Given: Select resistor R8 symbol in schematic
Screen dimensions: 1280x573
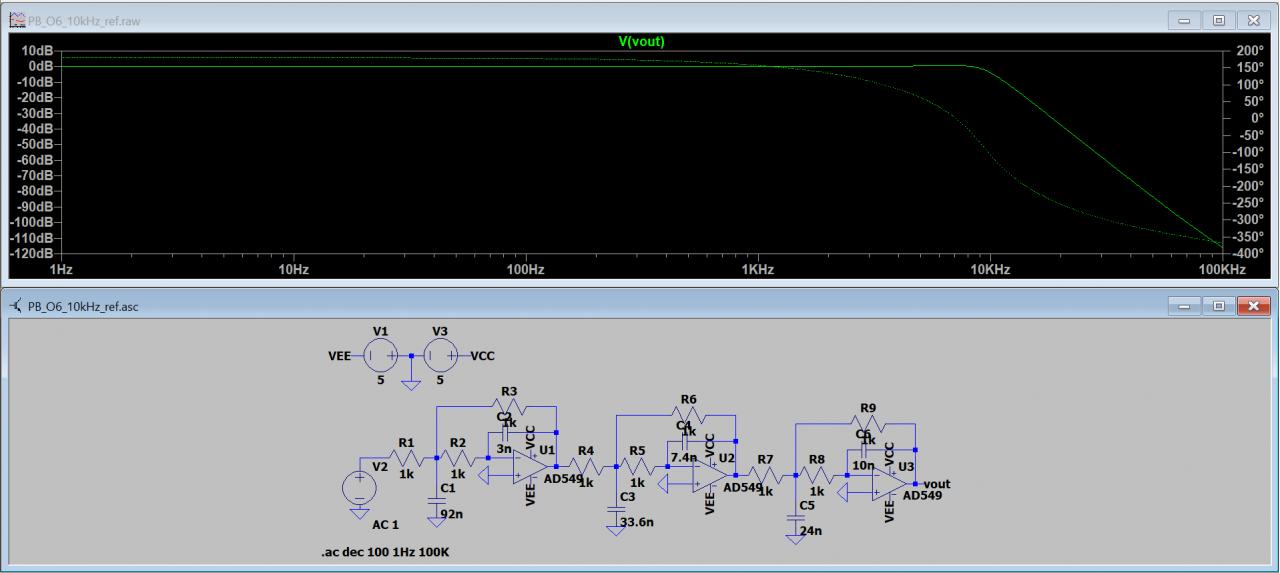Looking at the screenshot, I should [x=817, y=474].
